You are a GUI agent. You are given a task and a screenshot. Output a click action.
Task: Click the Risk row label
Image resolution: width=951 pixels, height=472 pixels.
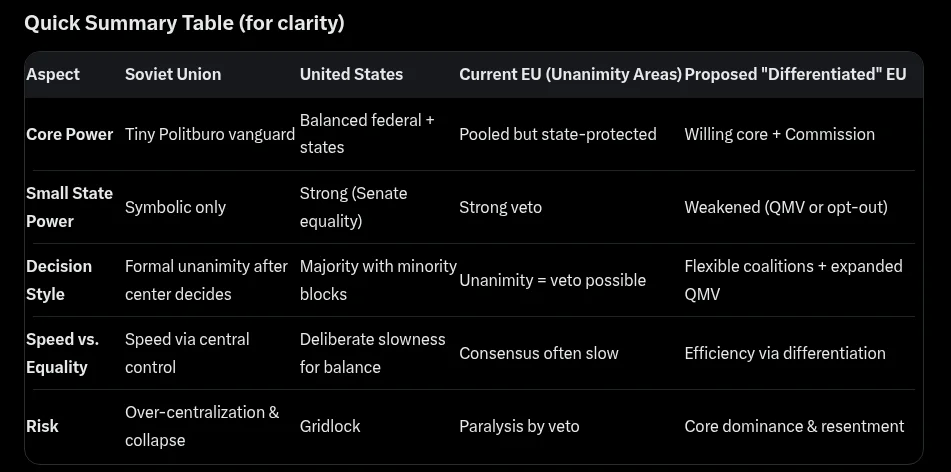pos(42,426)
